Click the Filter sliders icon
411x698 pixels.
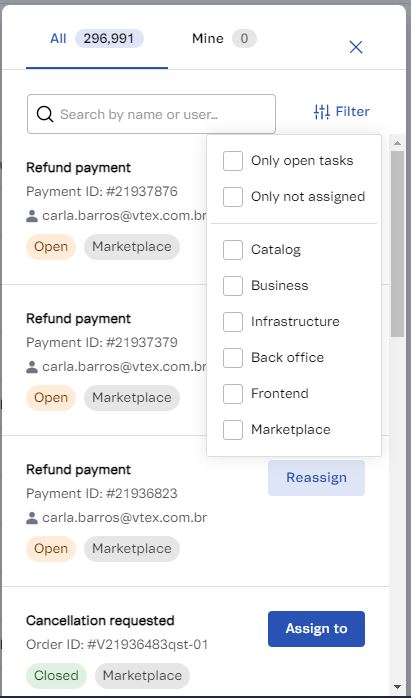pos(321,111)
